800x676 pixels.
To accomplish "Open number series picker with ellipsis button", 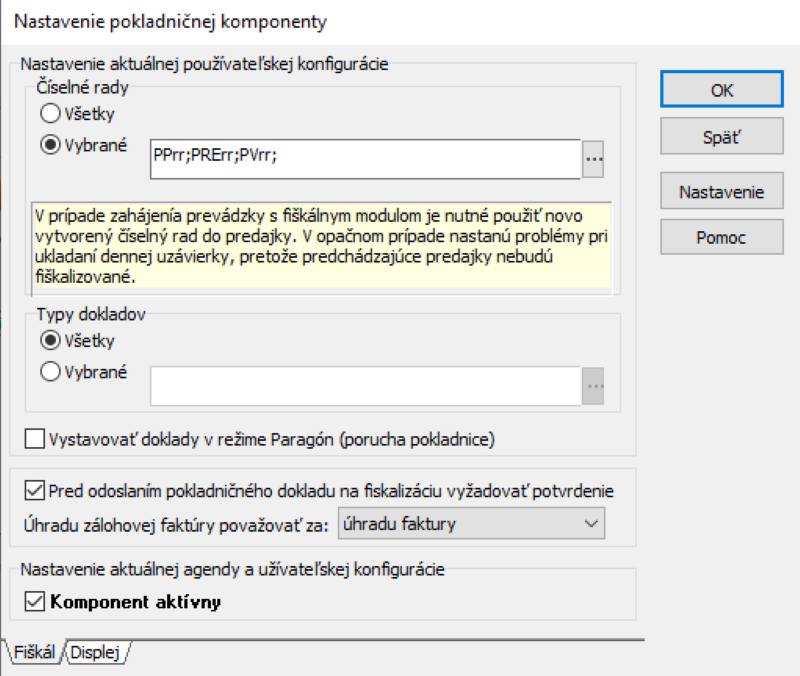I will tap(593, 159).
